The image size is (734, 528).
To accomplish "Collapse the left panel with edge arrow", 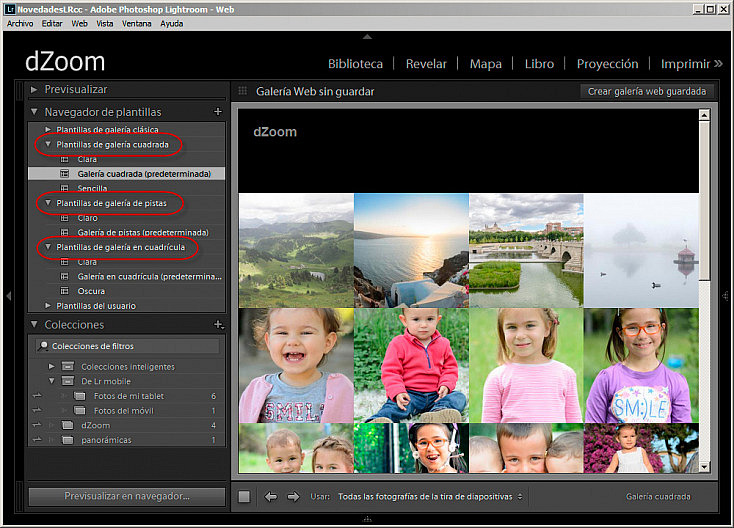I will pyautogui.click(x=8, y=296).
